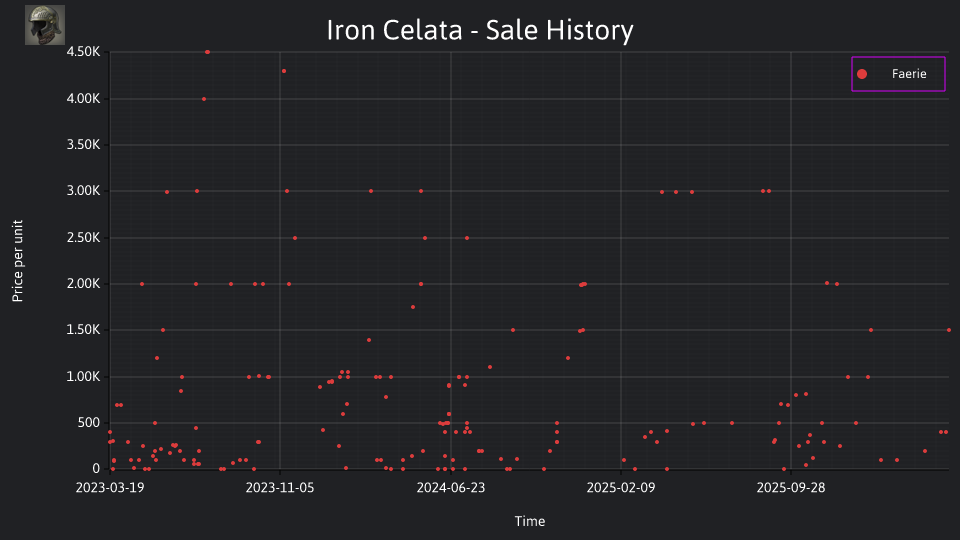Viewport: 960px width, 540px height.
Task: Select the rightmost 1.50K data point
Action: click(x=949, y=330)
